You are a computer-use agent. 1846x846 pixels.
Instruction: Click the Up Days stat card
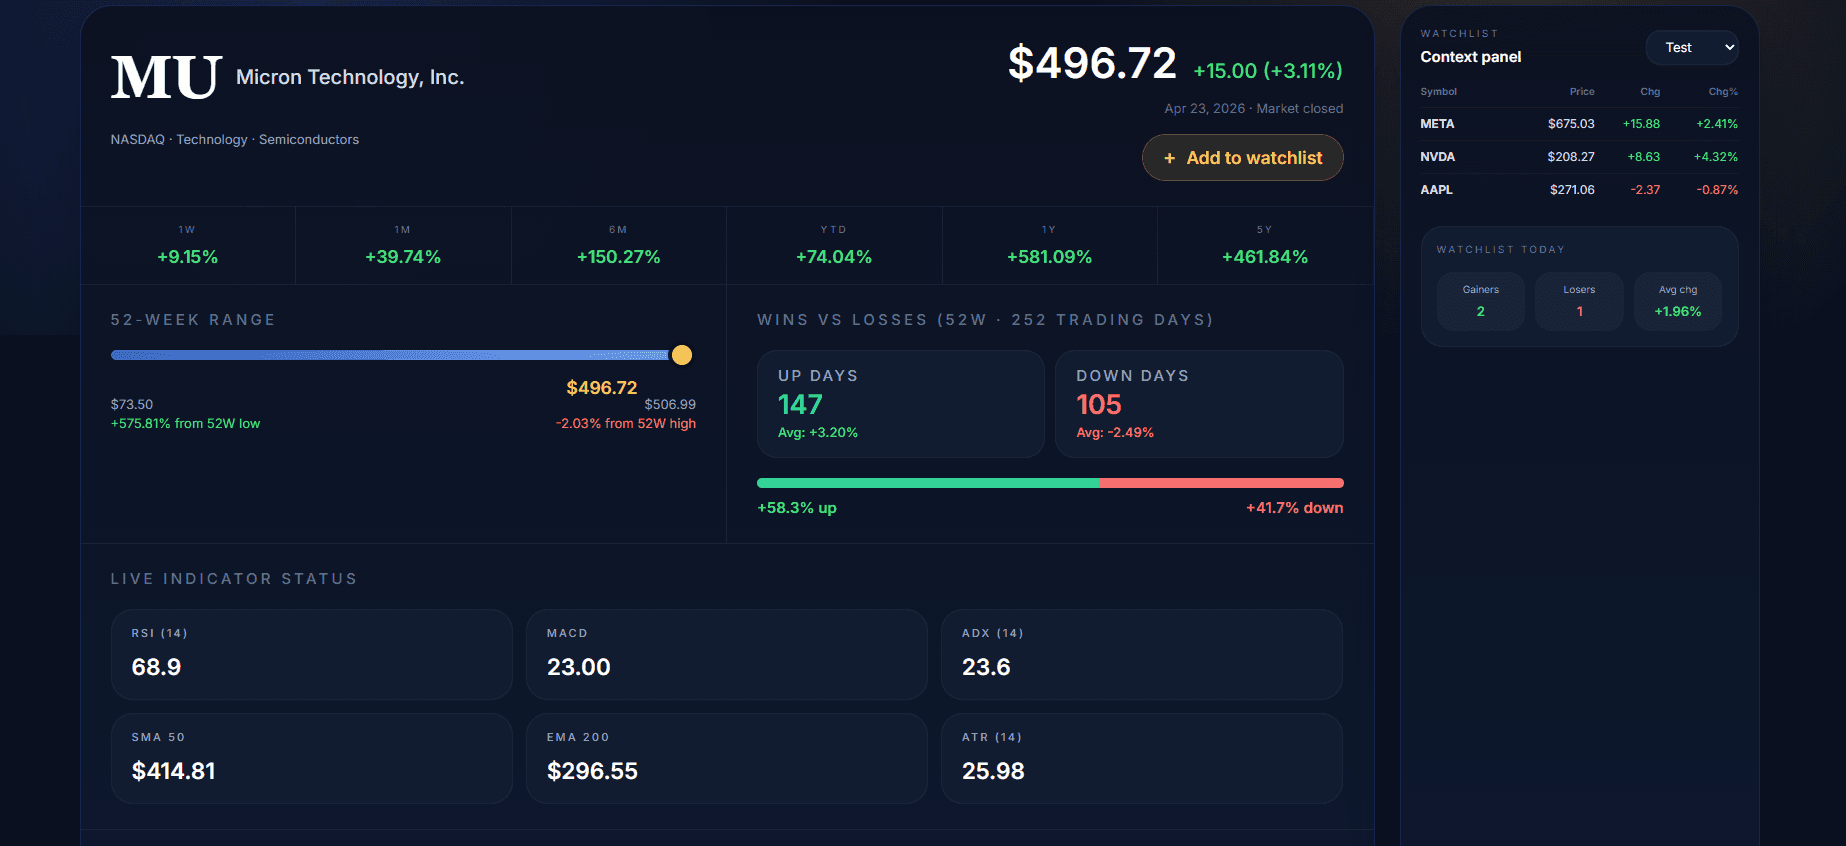(900, 404)
